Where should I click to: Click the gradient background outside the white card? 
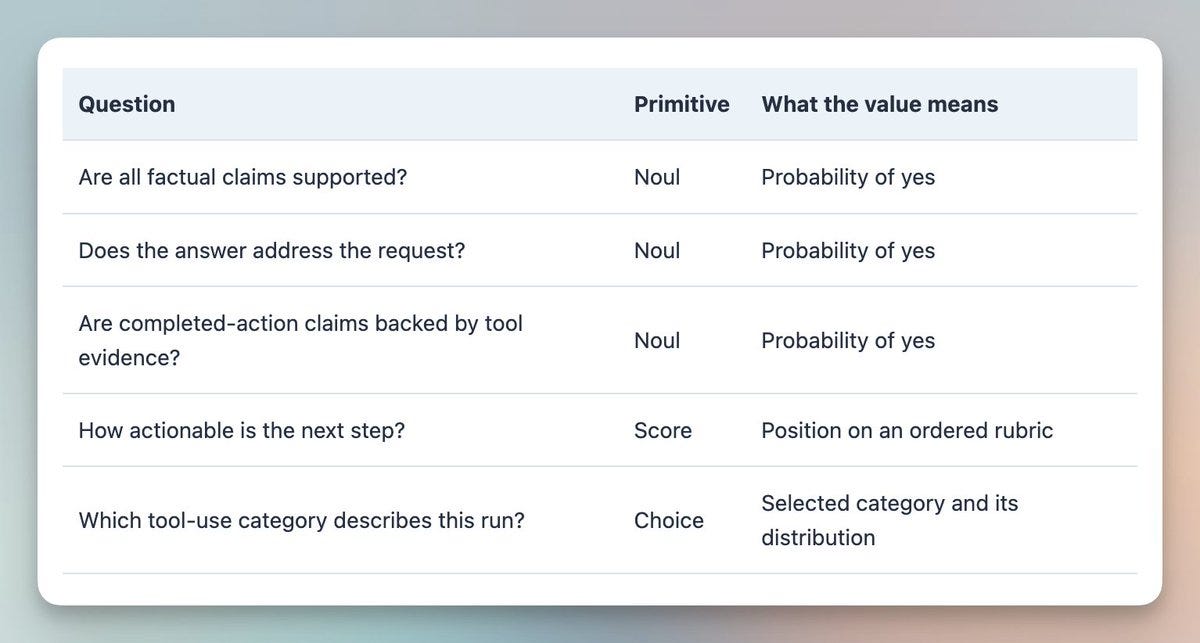click(x=600, y=18)
